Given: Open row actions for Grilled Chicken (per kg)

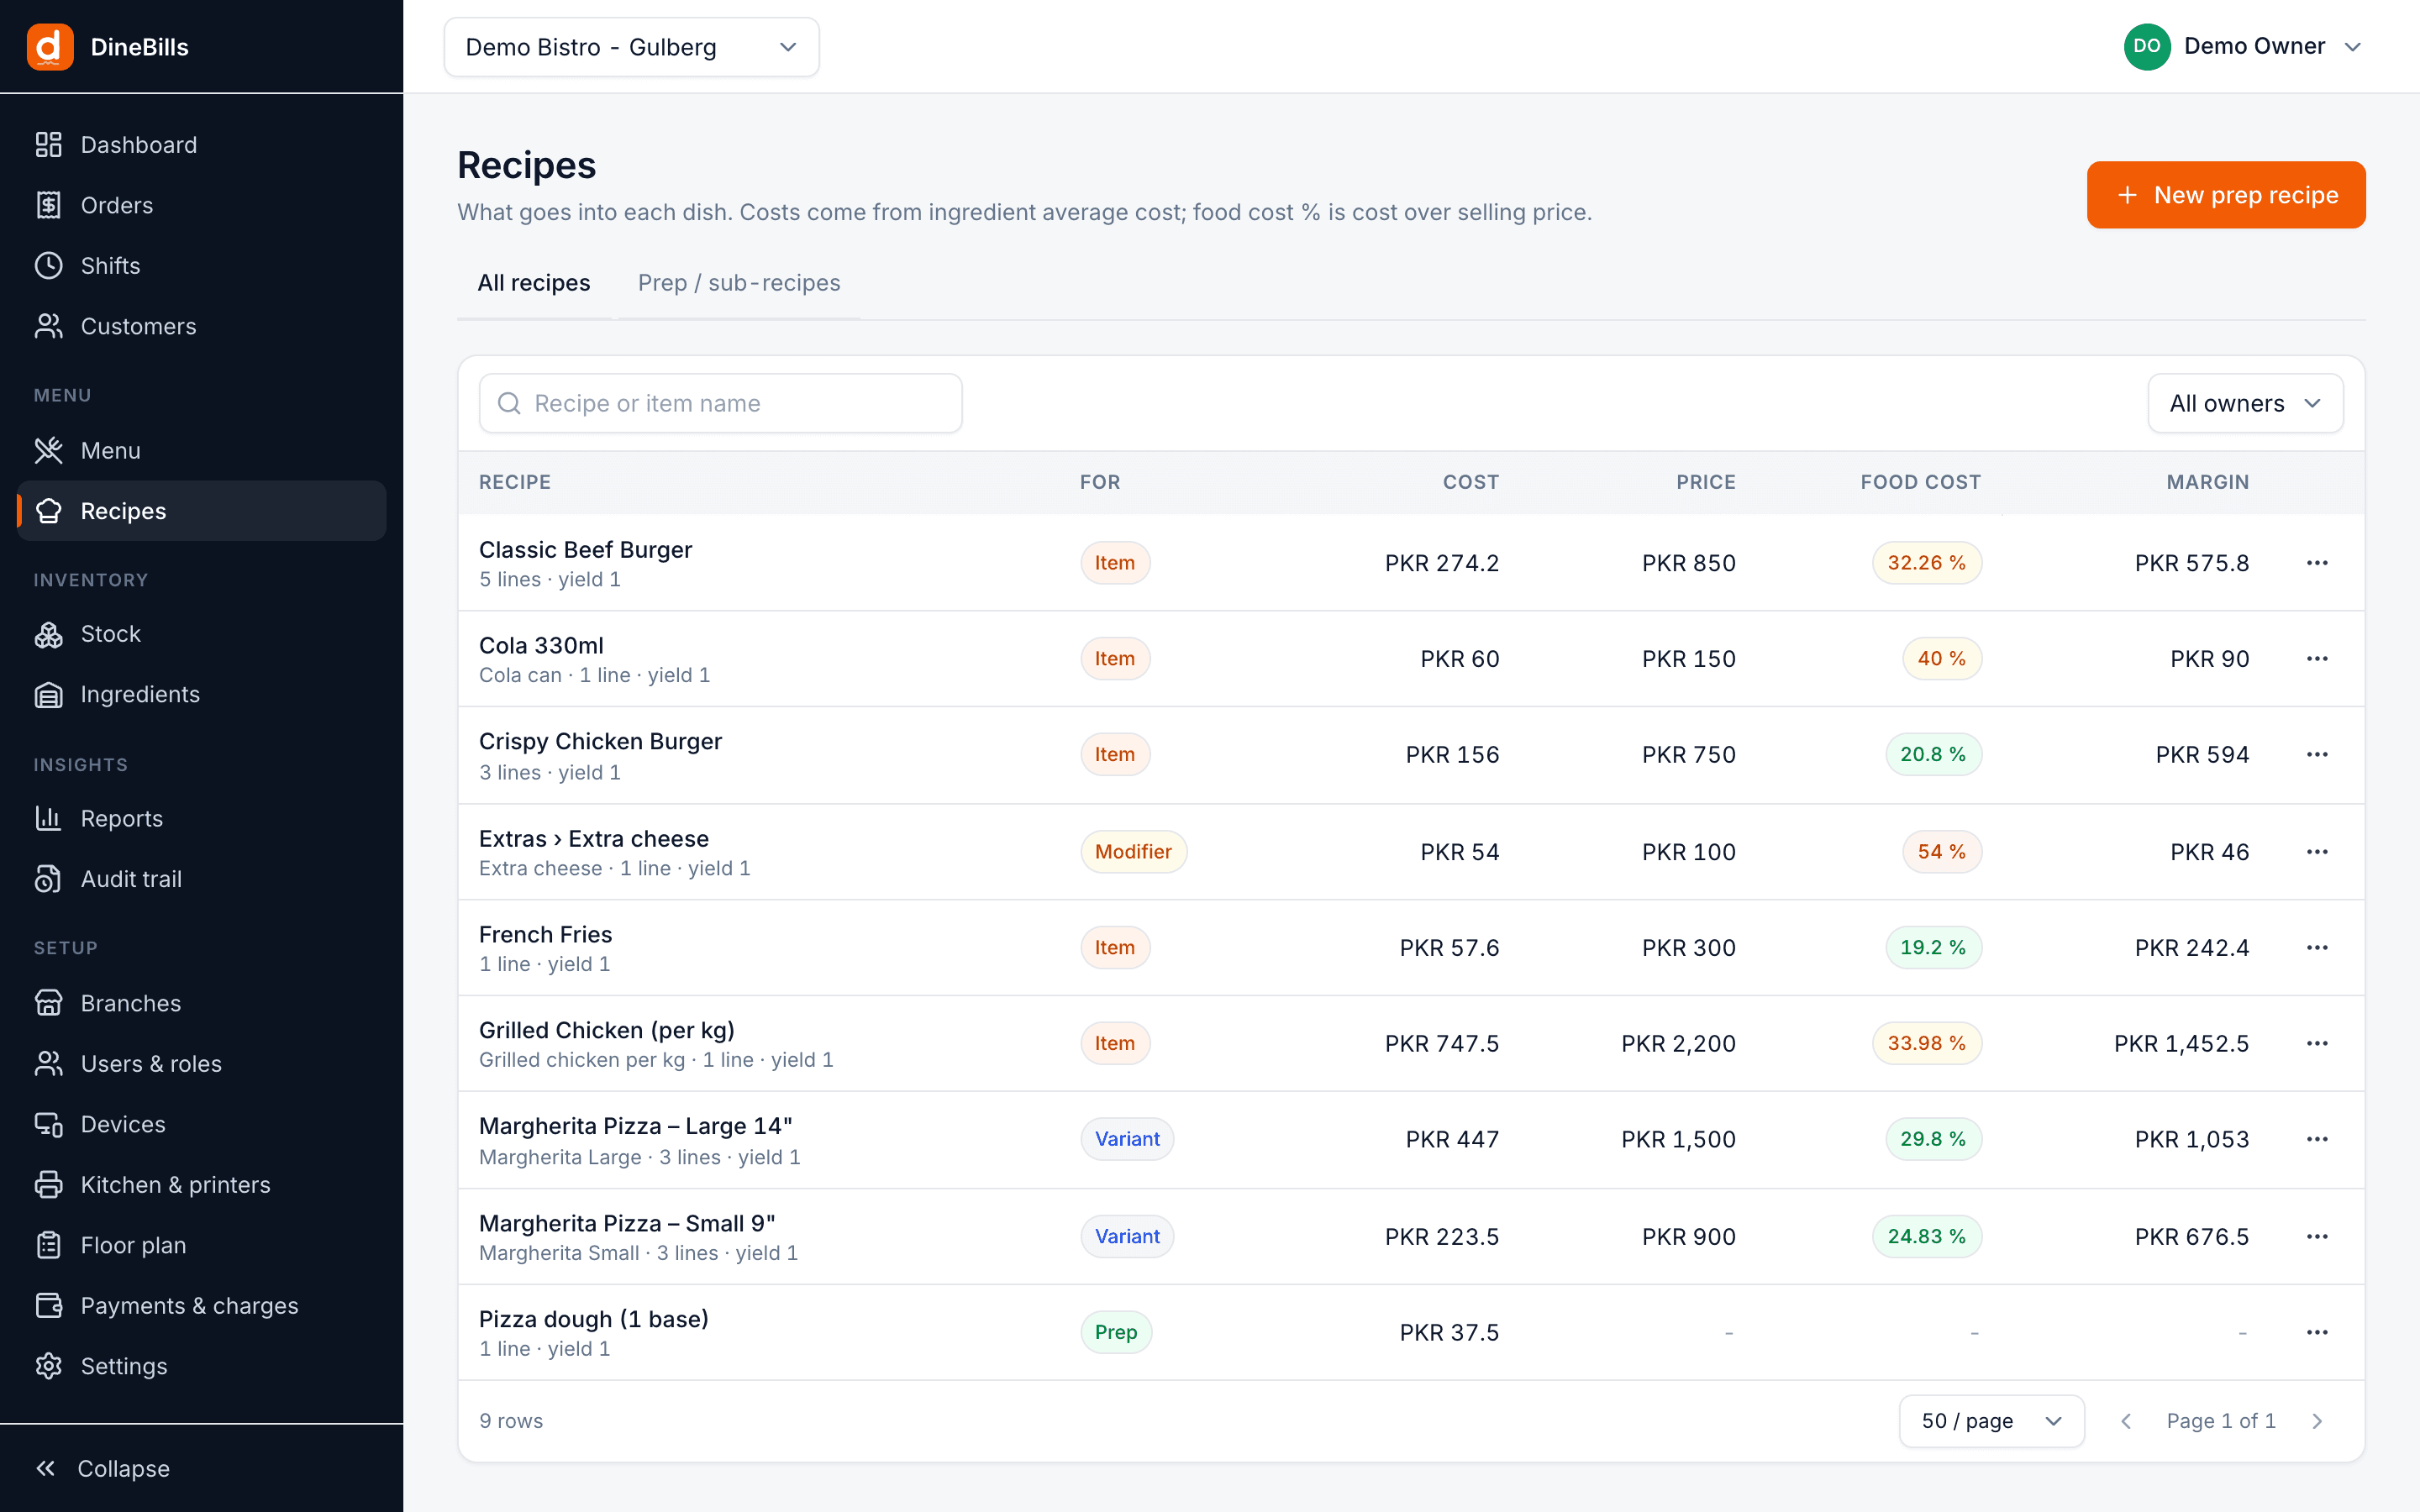Looking at the screenshot, I should [x=2317, y=1043].
